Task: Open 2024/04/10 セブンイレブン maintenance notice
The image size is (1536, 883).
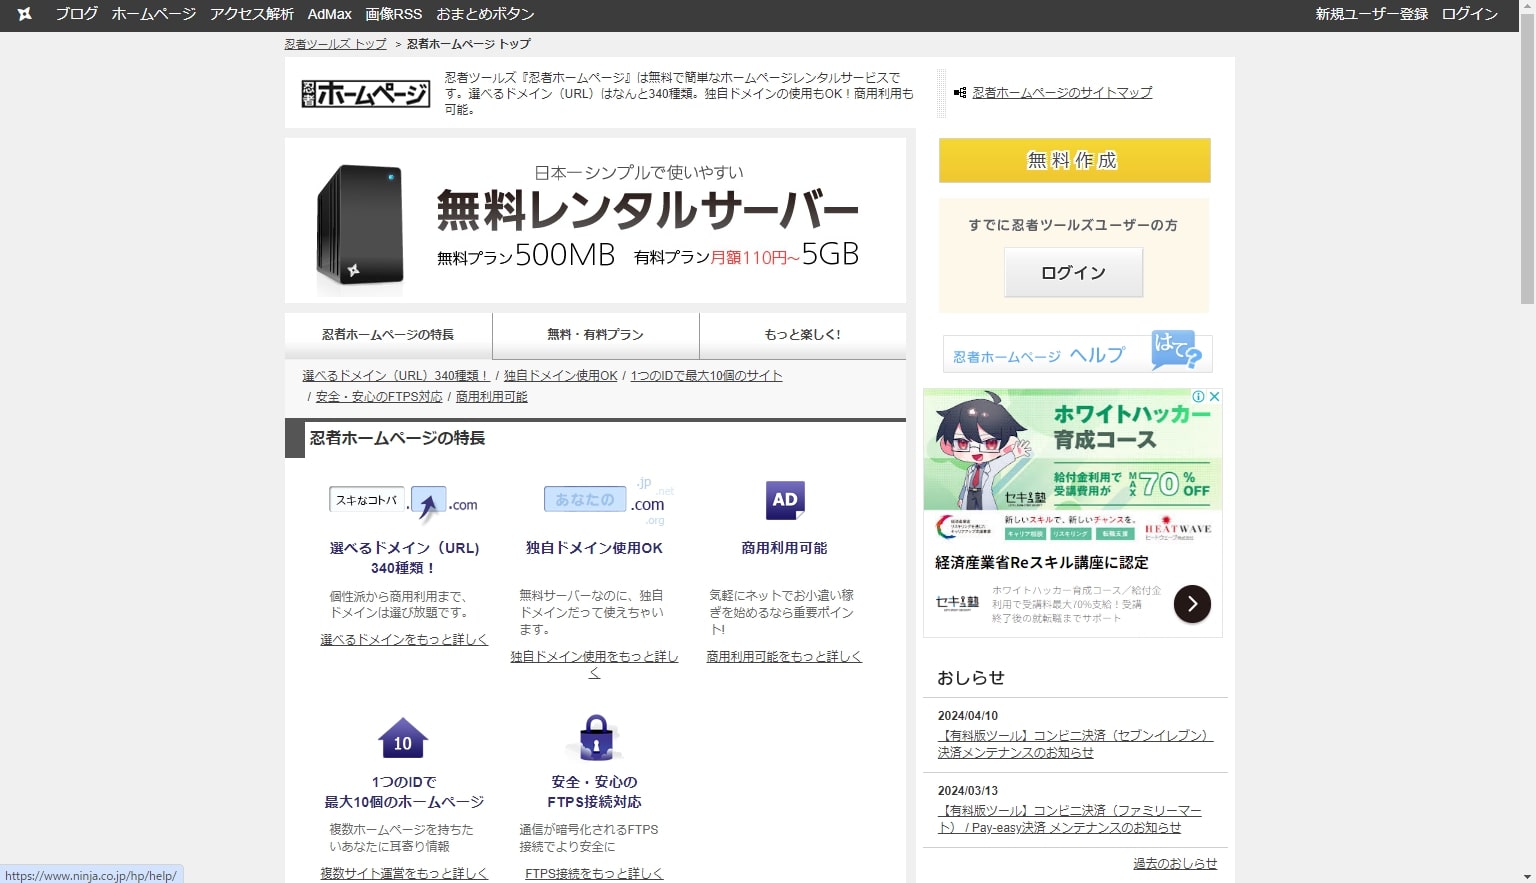Action: point(1075,744)
